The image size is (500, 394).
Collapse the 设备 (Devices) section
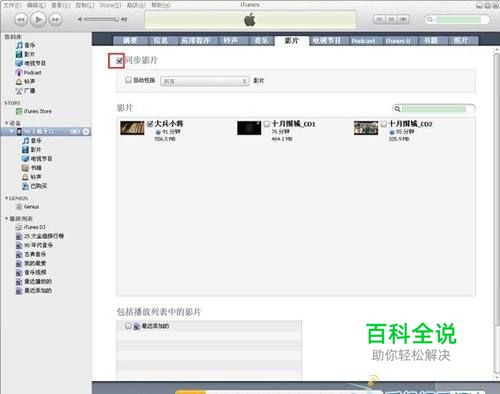[6, 123]
